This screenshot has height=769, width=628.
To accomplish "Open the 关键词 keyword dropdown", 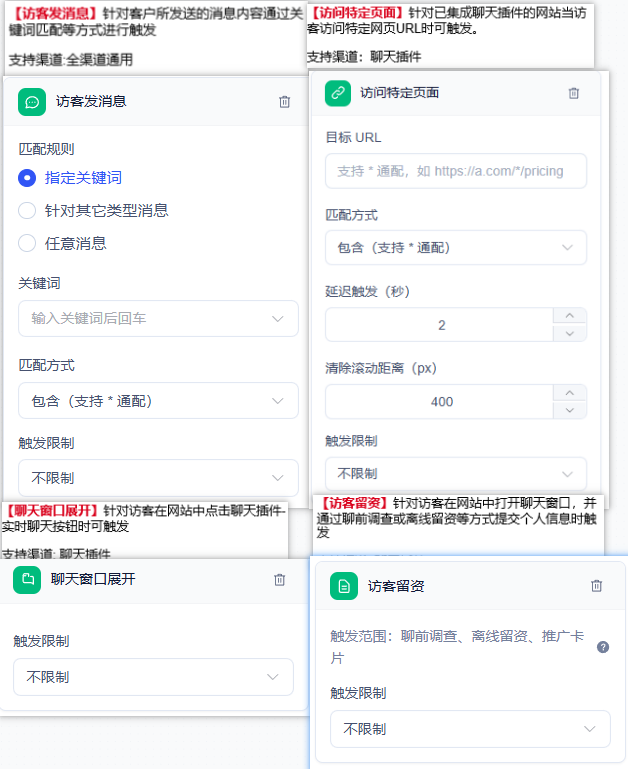I will (x=158, y=319).
